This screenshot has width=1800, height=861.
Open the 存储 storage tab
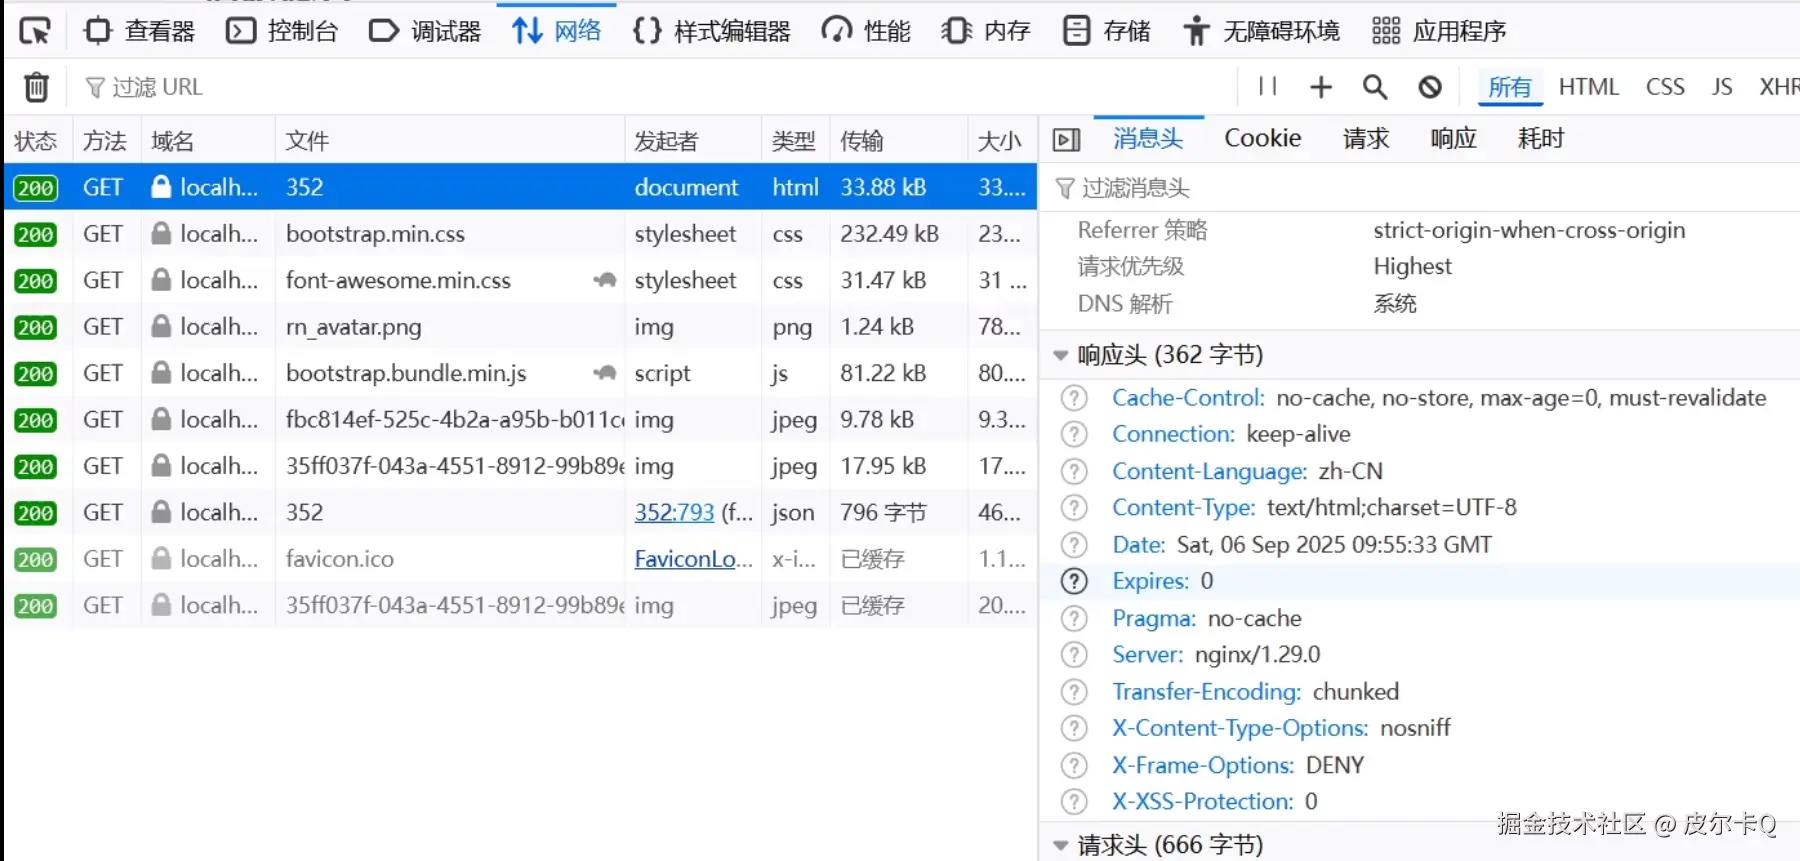pyautogui.click(x=1106, y=31)
